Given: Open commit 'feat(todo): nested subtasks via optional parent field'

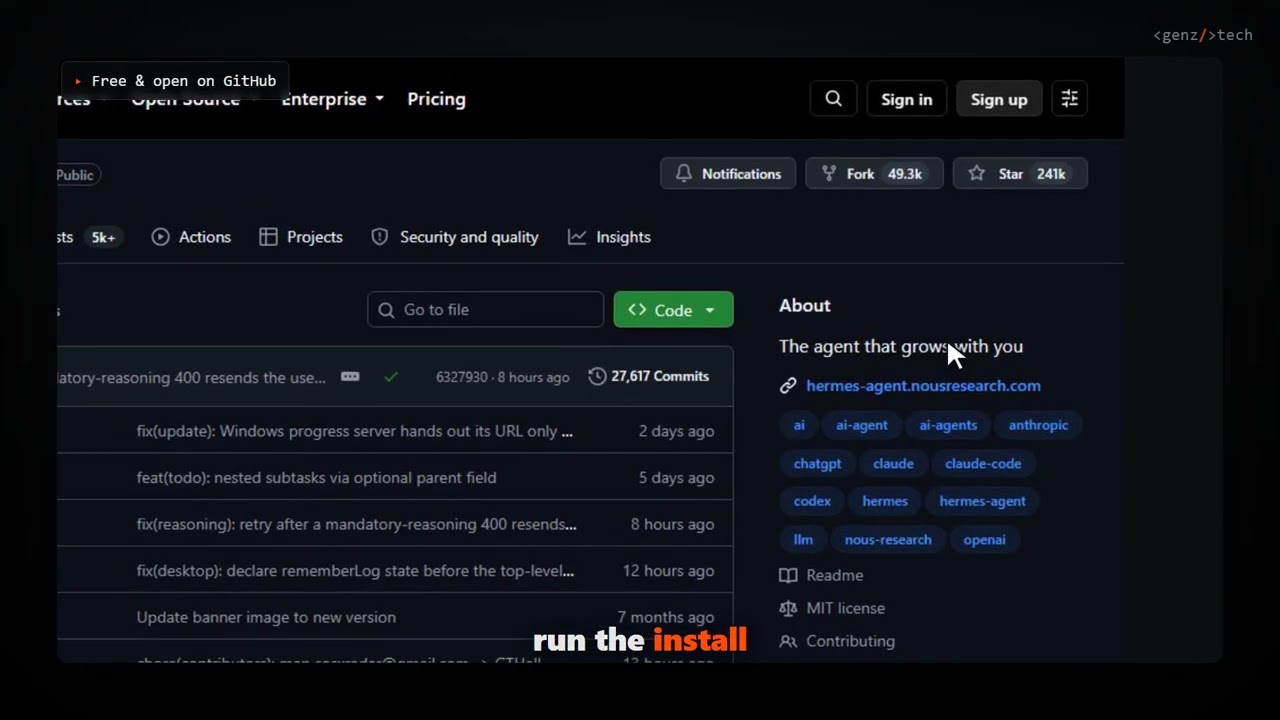Looking at the screenshot, I should click(x=316, y=477).
